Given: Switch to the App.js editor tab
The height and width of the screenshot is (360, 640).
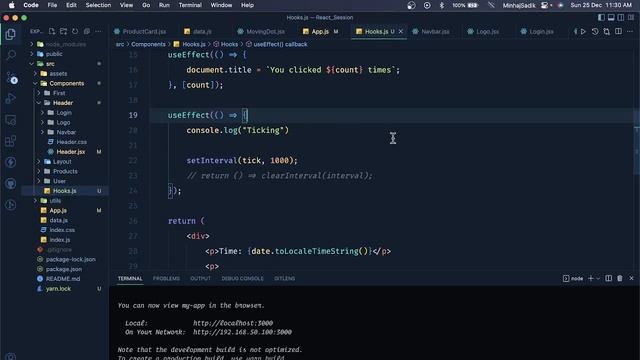Looking at the screenshot, I should point(320,31).
